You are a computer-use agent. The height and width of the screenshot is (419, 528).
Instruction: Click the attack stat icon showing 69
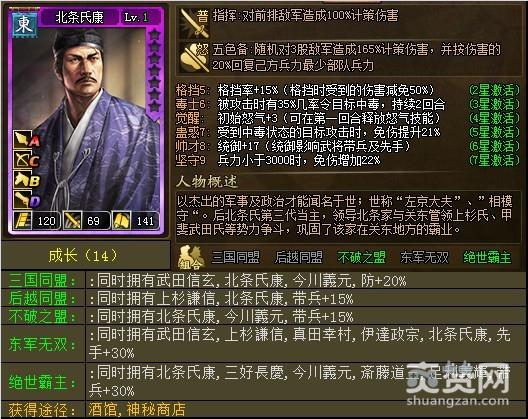coord(72,221)
